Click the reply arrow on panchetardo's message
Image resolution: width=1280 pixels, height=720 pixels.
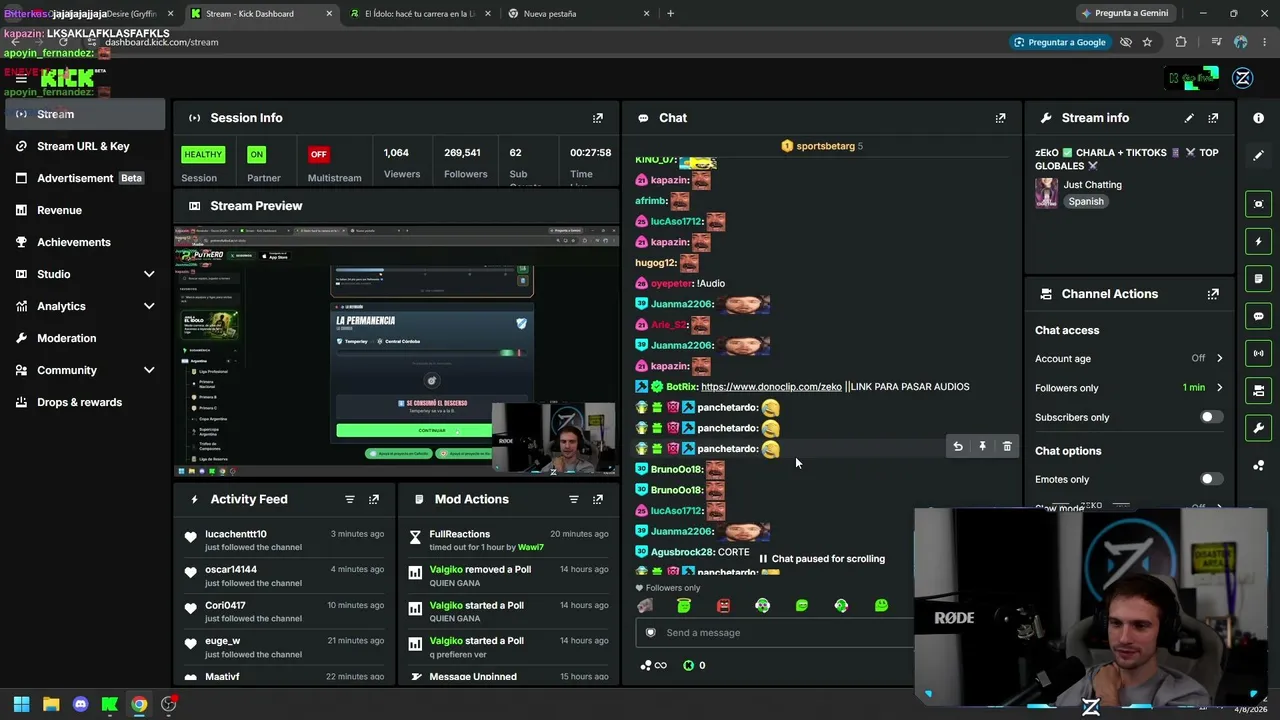958,447
